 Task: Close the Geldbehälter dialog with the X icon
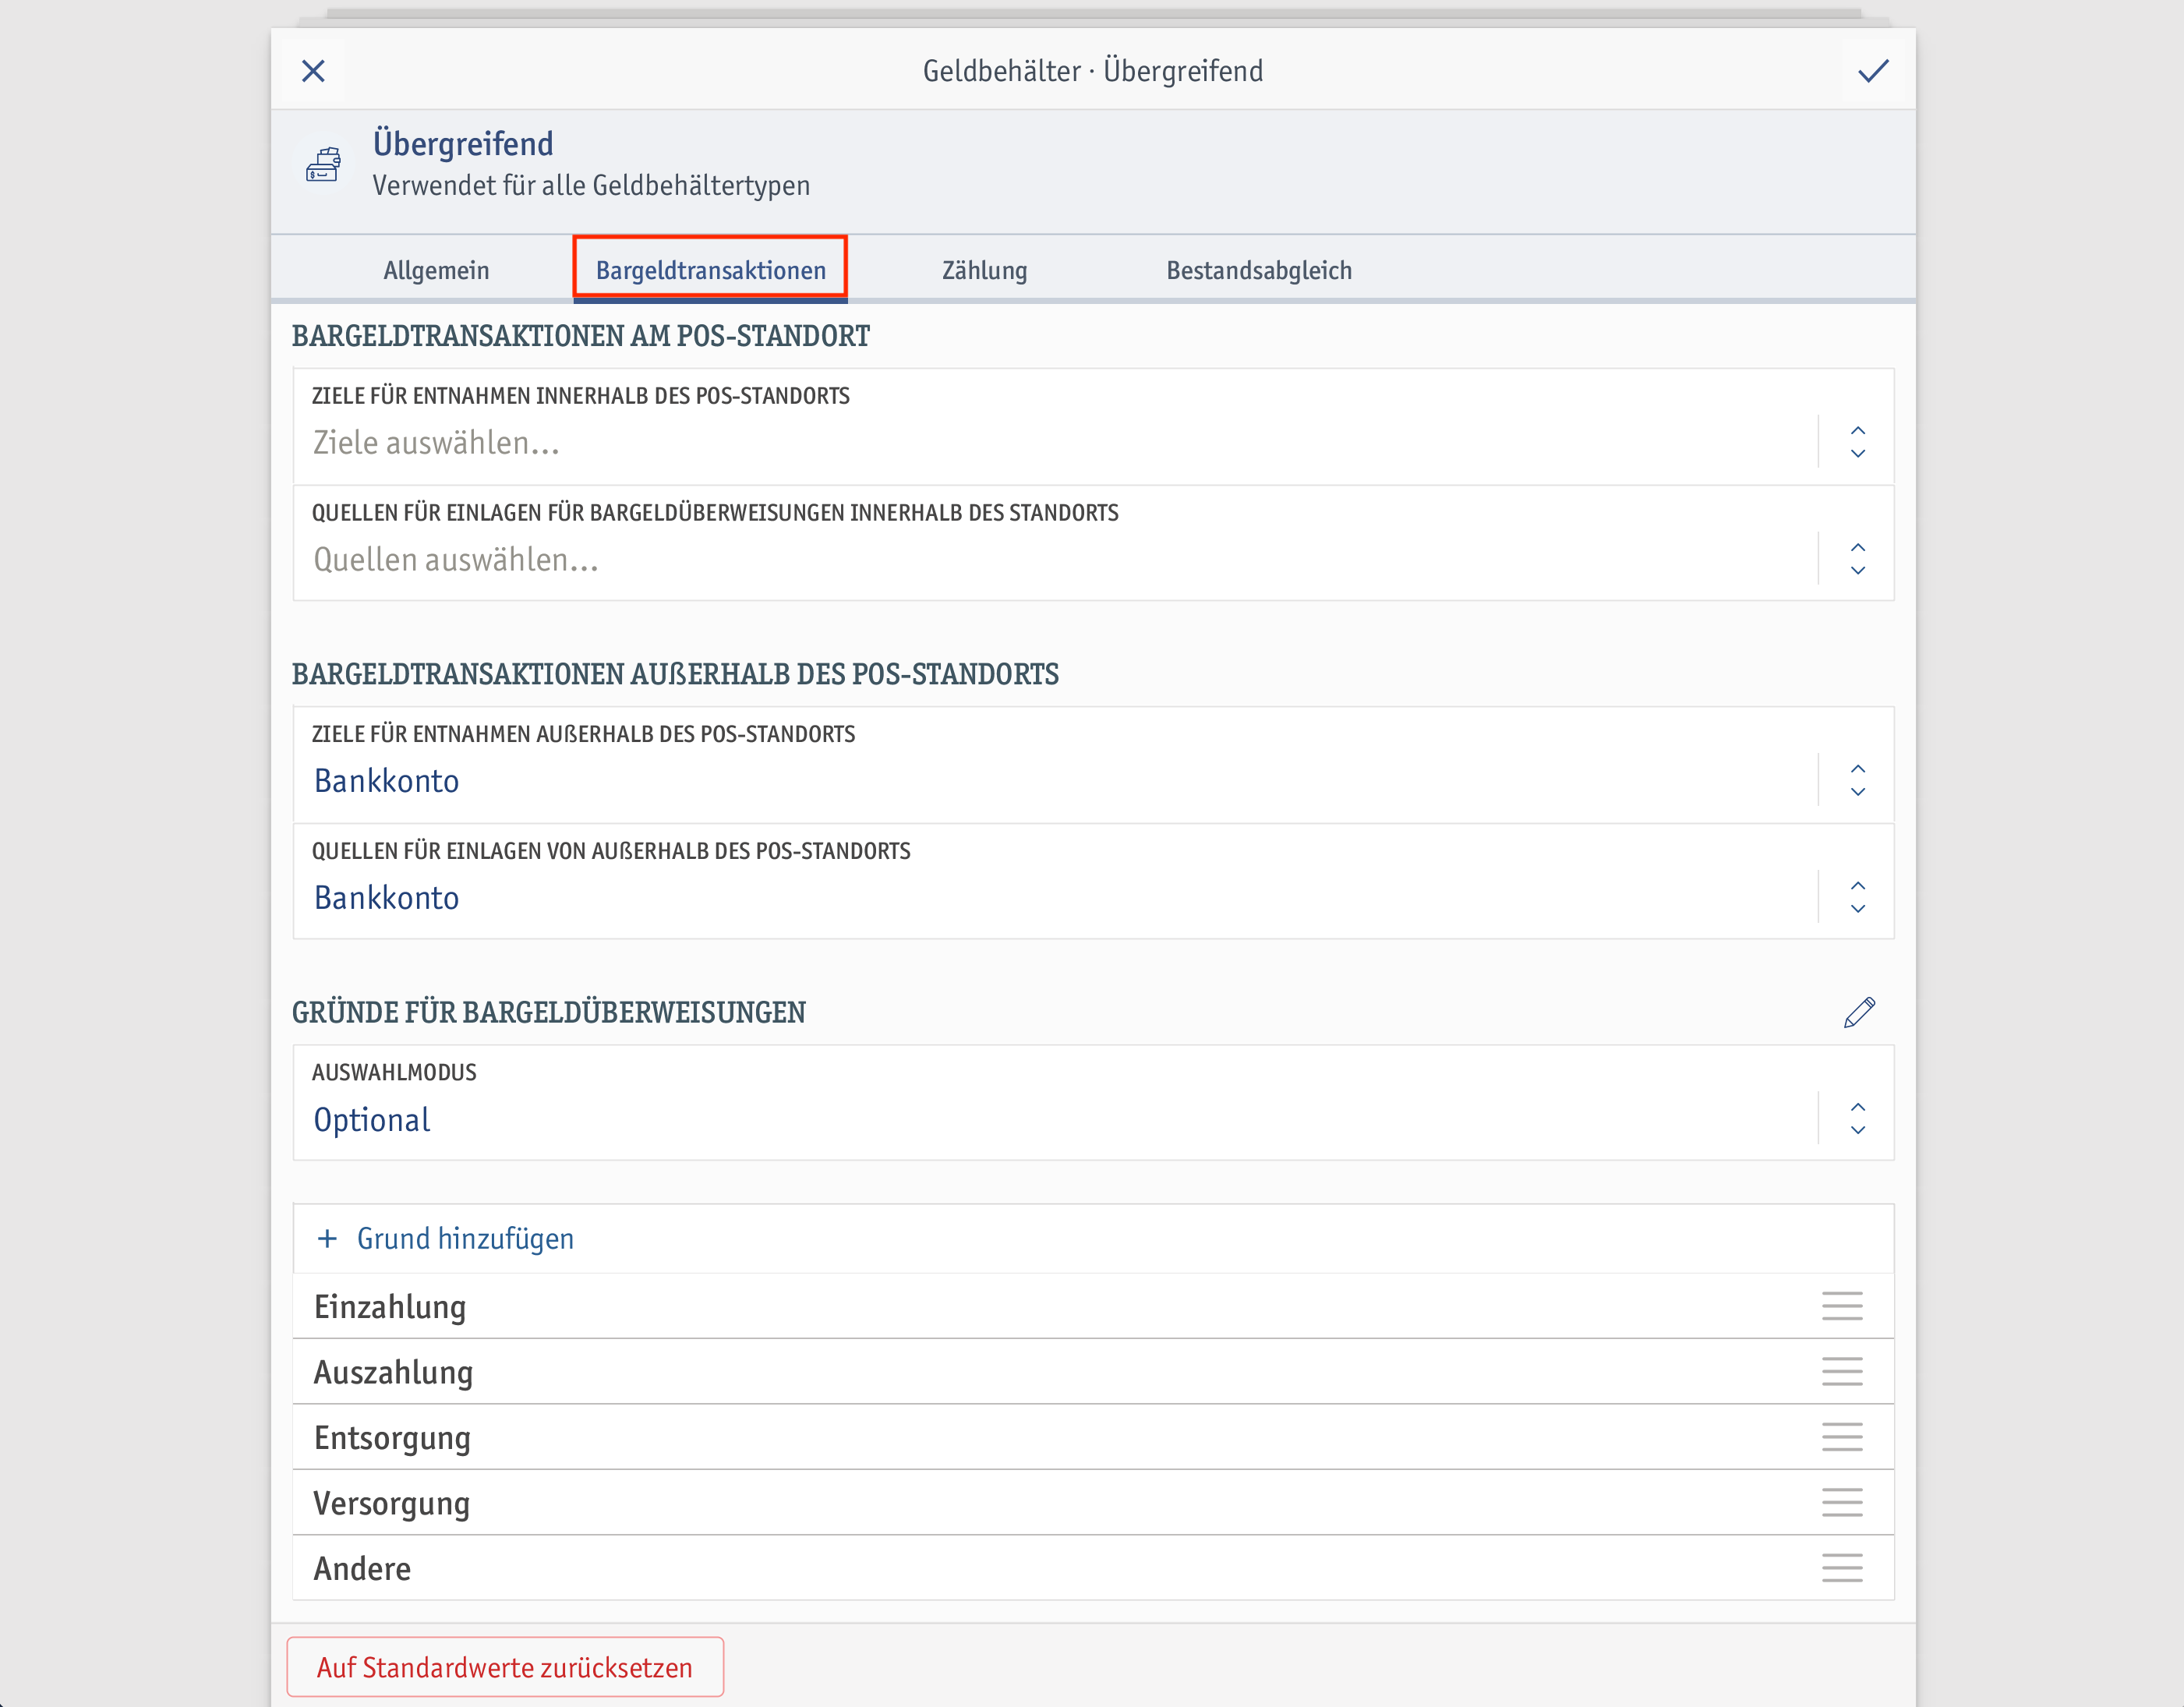tap(313, 71)
